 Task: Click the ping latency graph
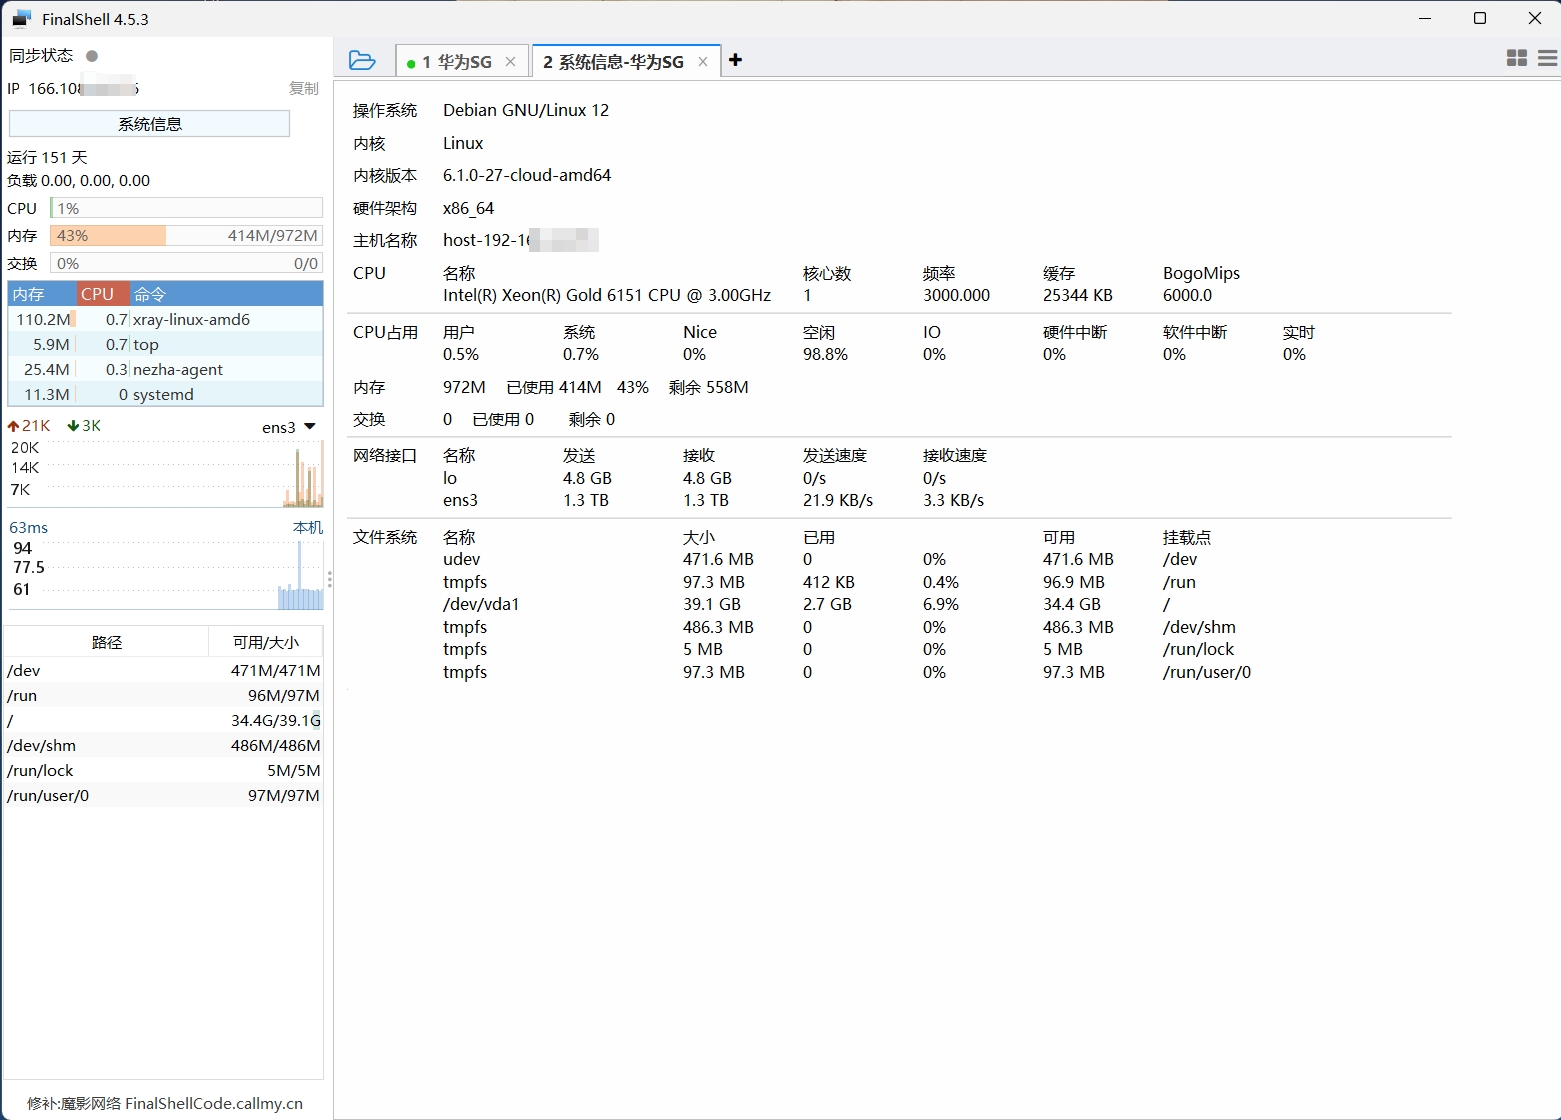pyautogui.click(x=165, y=574)
